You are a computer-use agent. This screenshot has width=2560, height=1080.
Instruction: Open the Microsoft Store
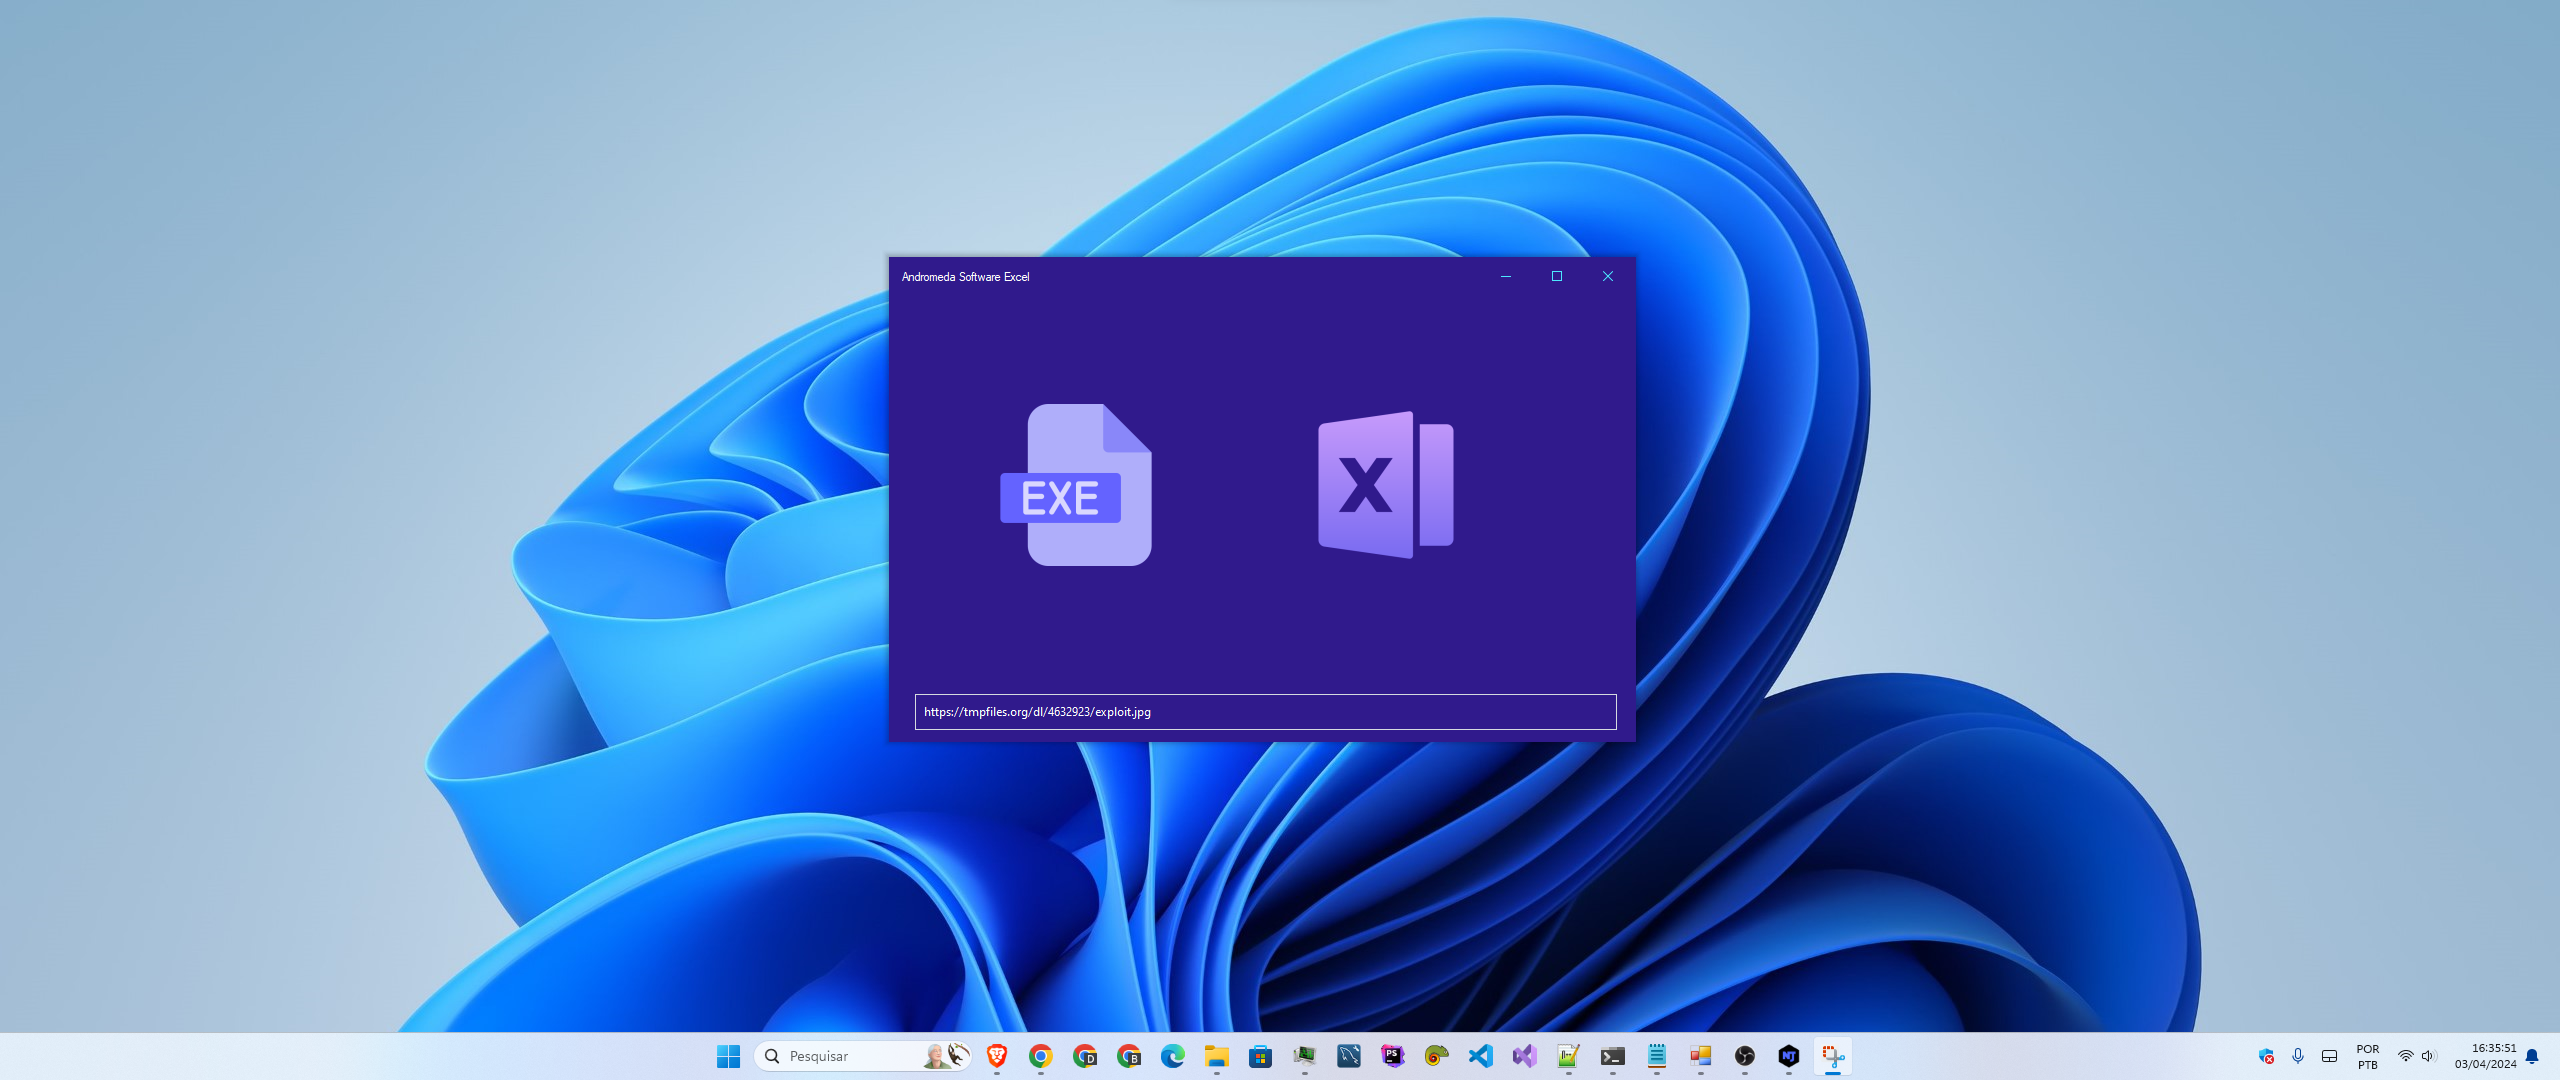(x=1260, y=1056)
